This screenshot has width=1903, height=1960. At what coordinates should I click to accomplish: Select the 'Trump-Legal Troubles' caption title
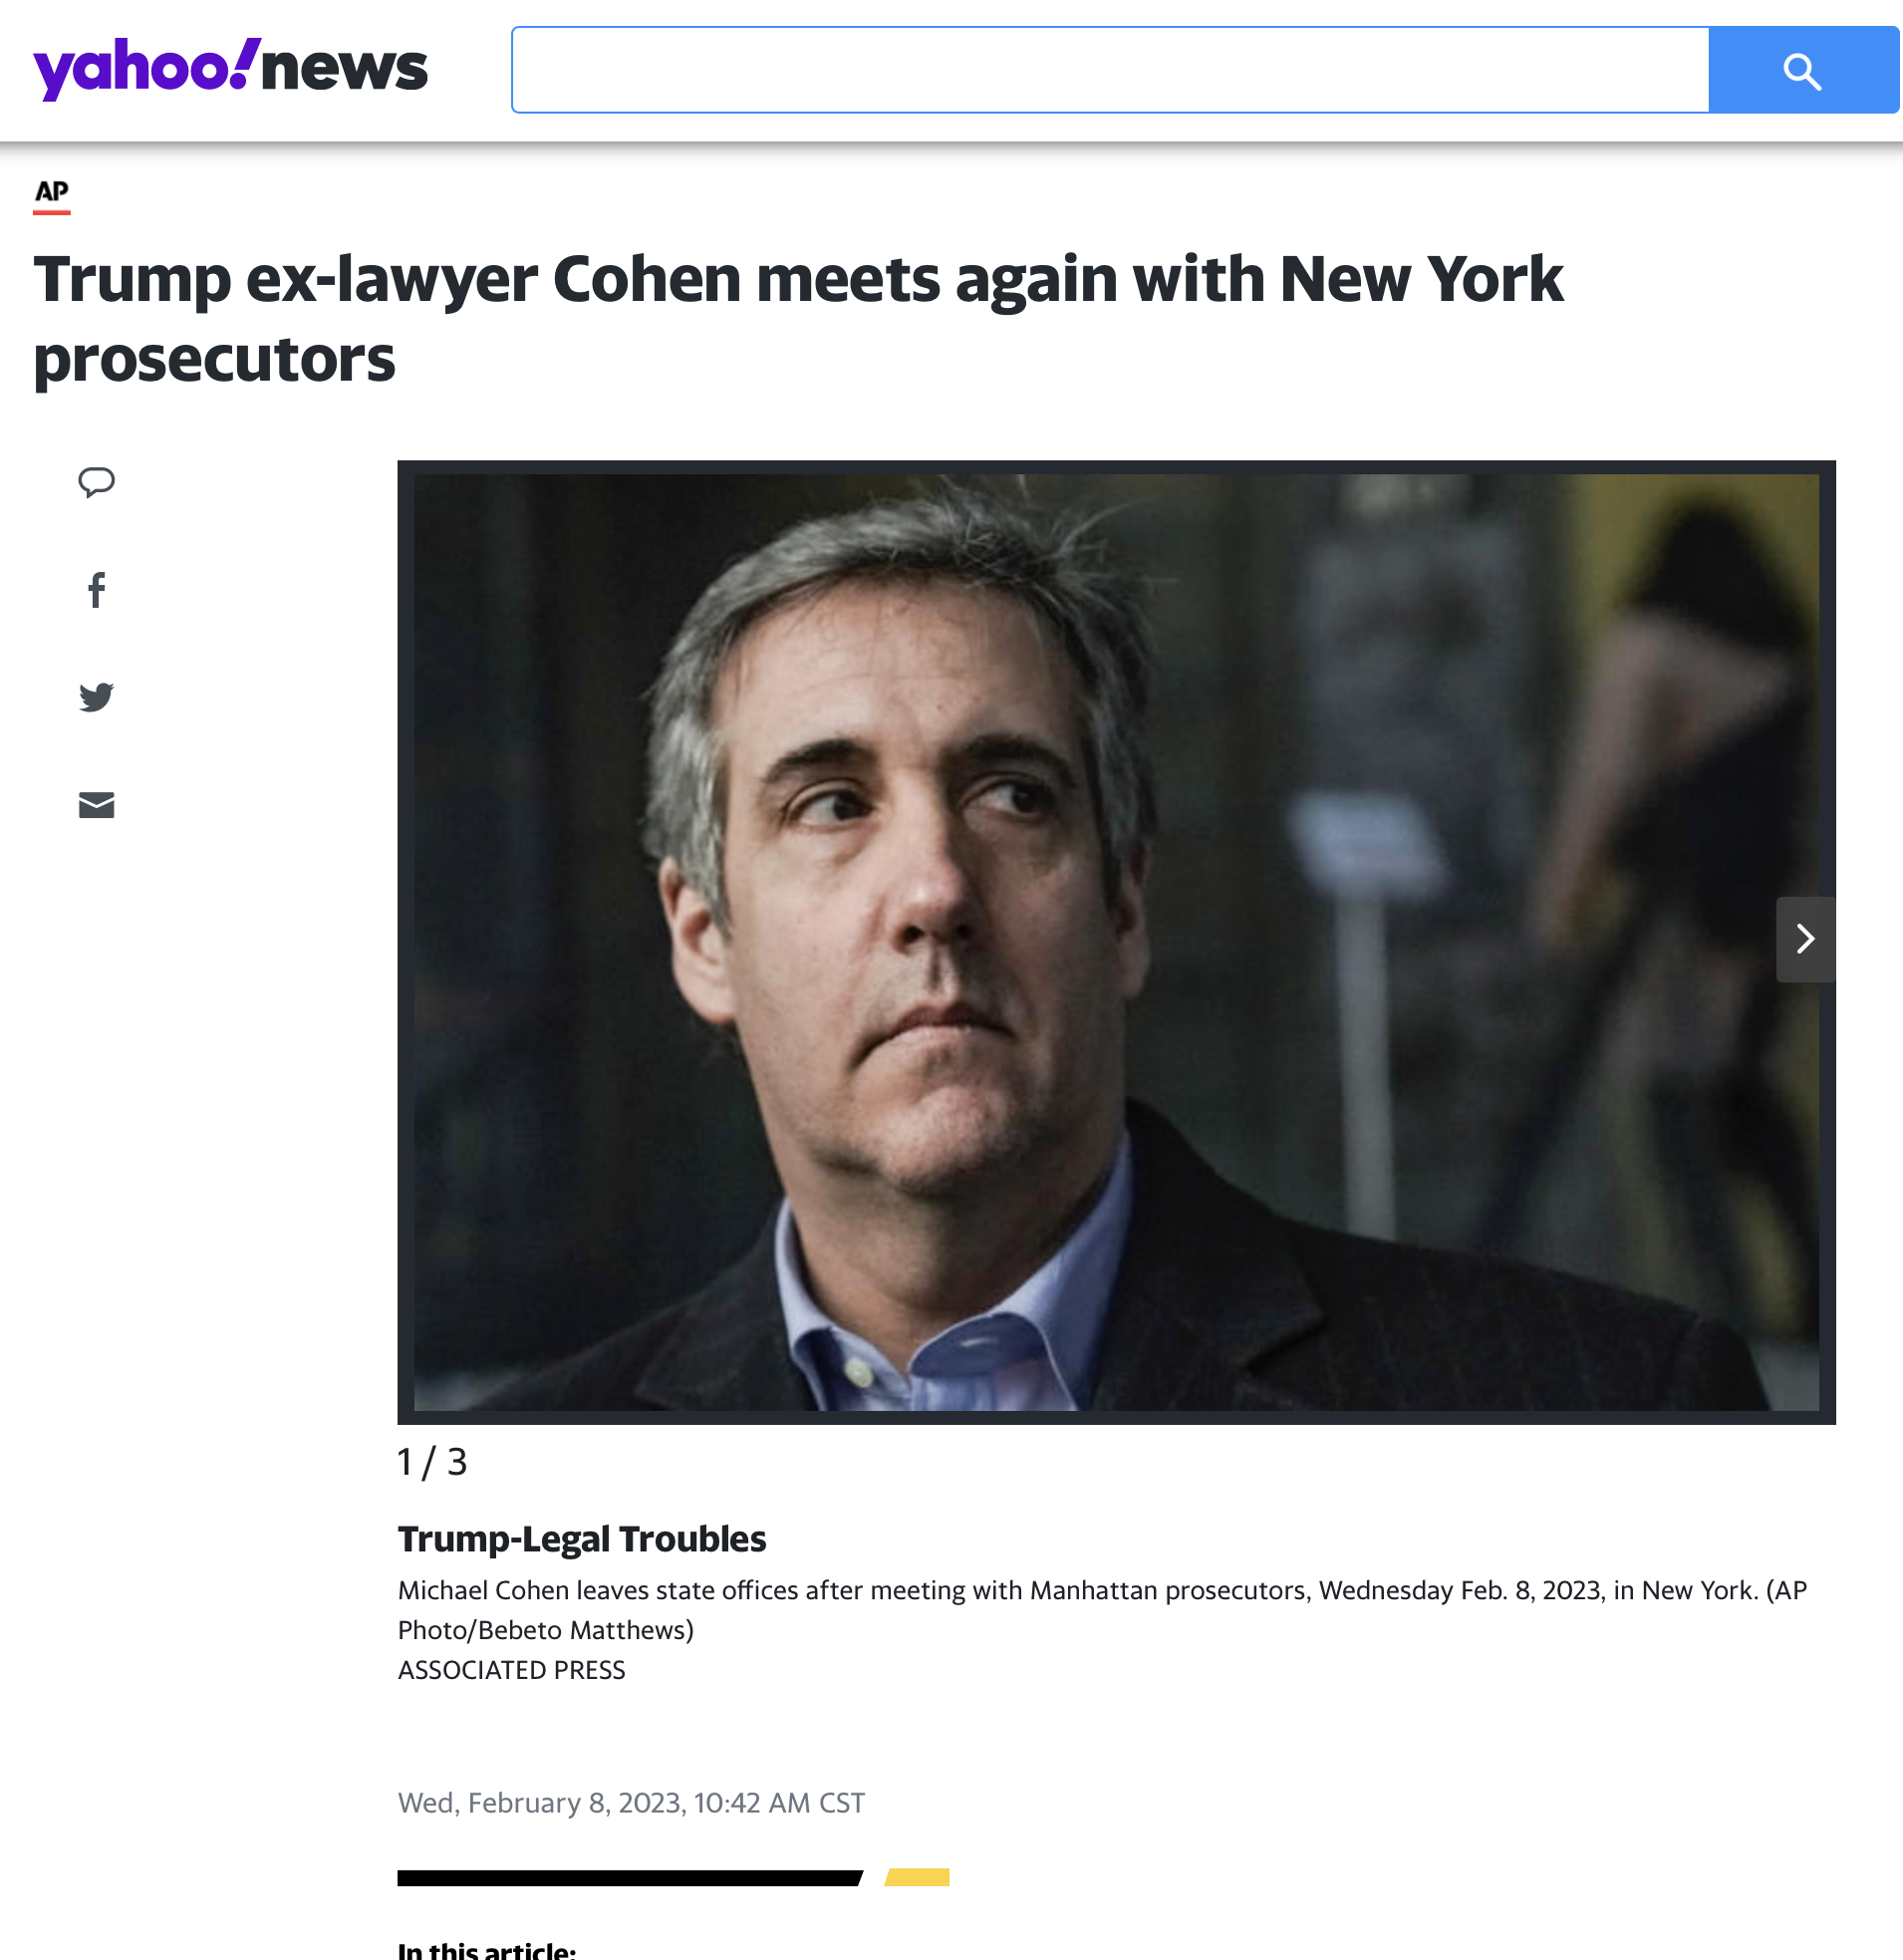[582, 1539]
